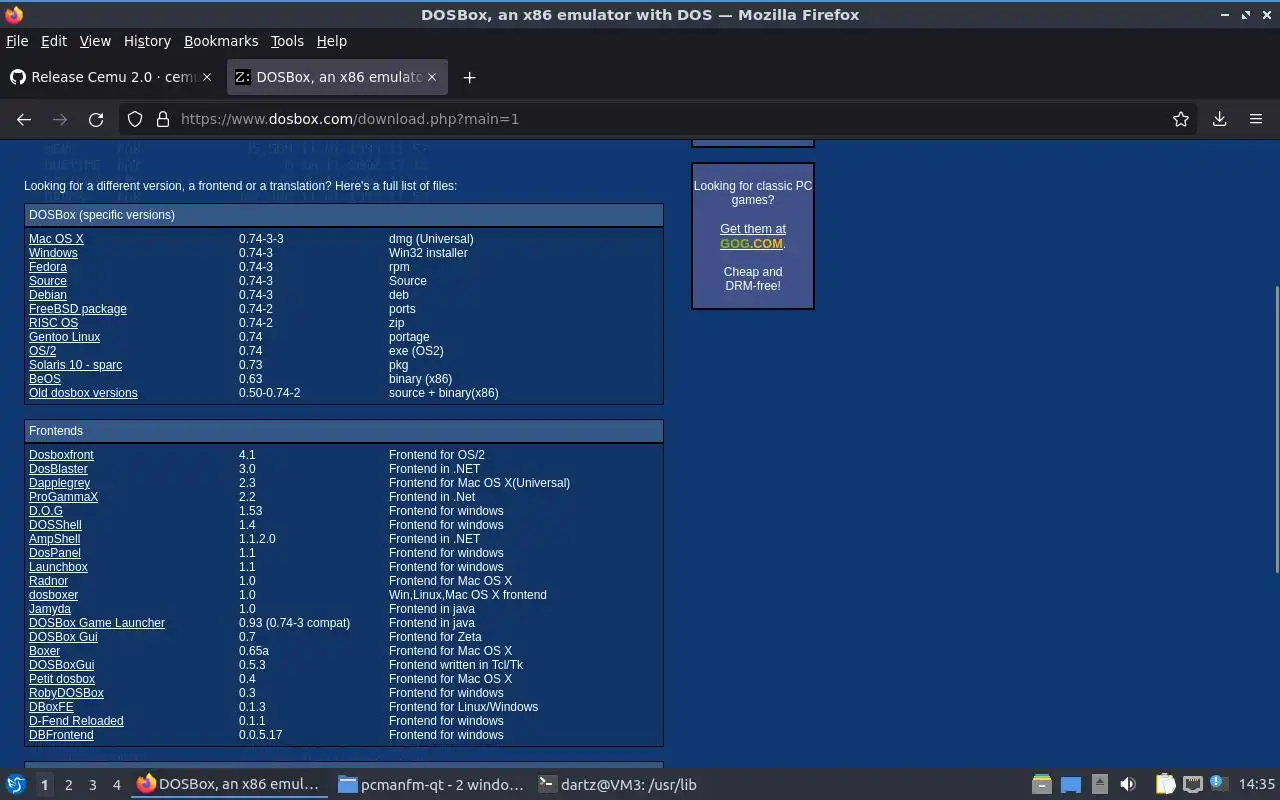Click the Fedora rpm link
Screen dimensions: 1280x800
click(x=48, y=267)
